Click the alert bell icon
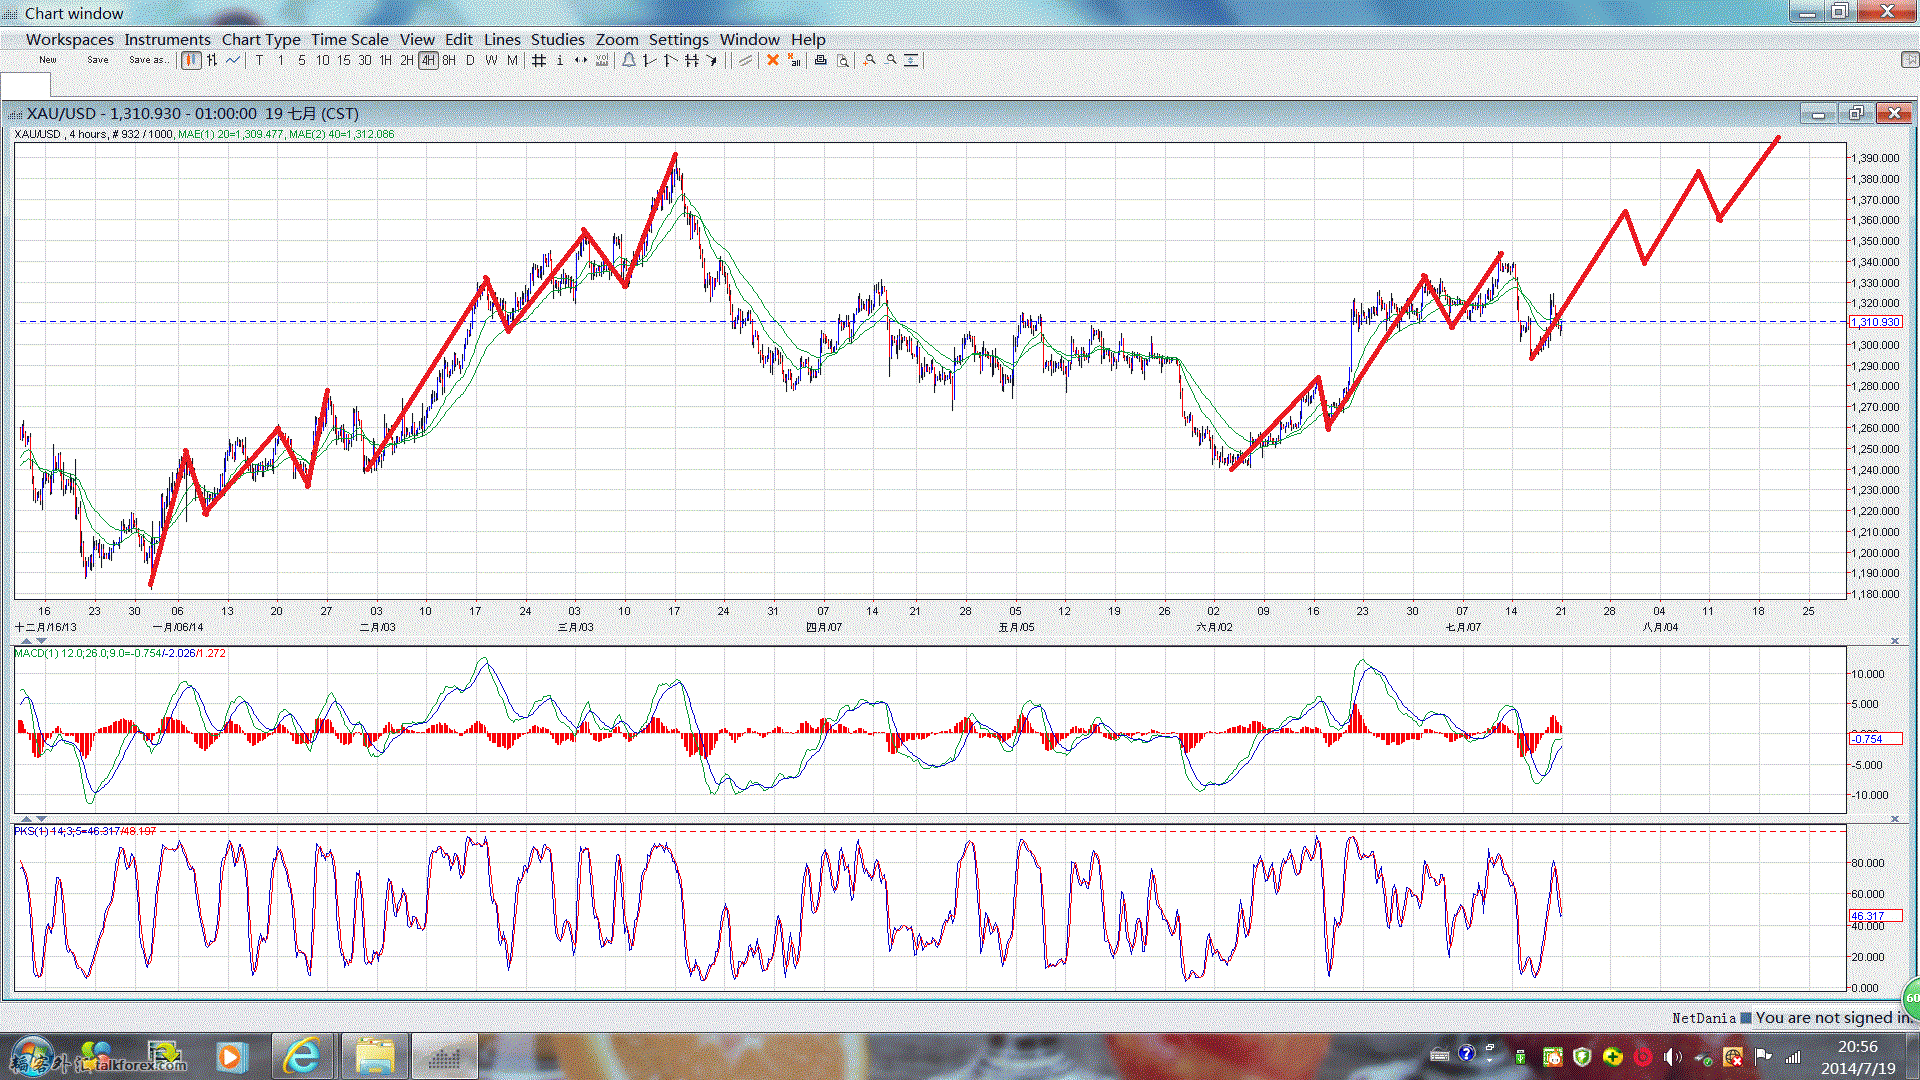Viewport: 1920px width, 1080px height. 628,60
